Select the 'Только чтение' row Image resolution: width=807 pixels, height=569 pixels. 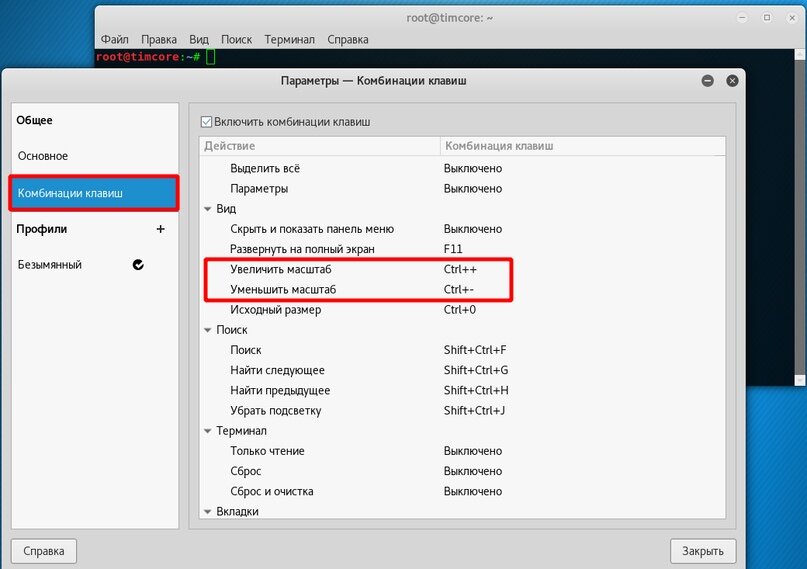coord(462,451)
